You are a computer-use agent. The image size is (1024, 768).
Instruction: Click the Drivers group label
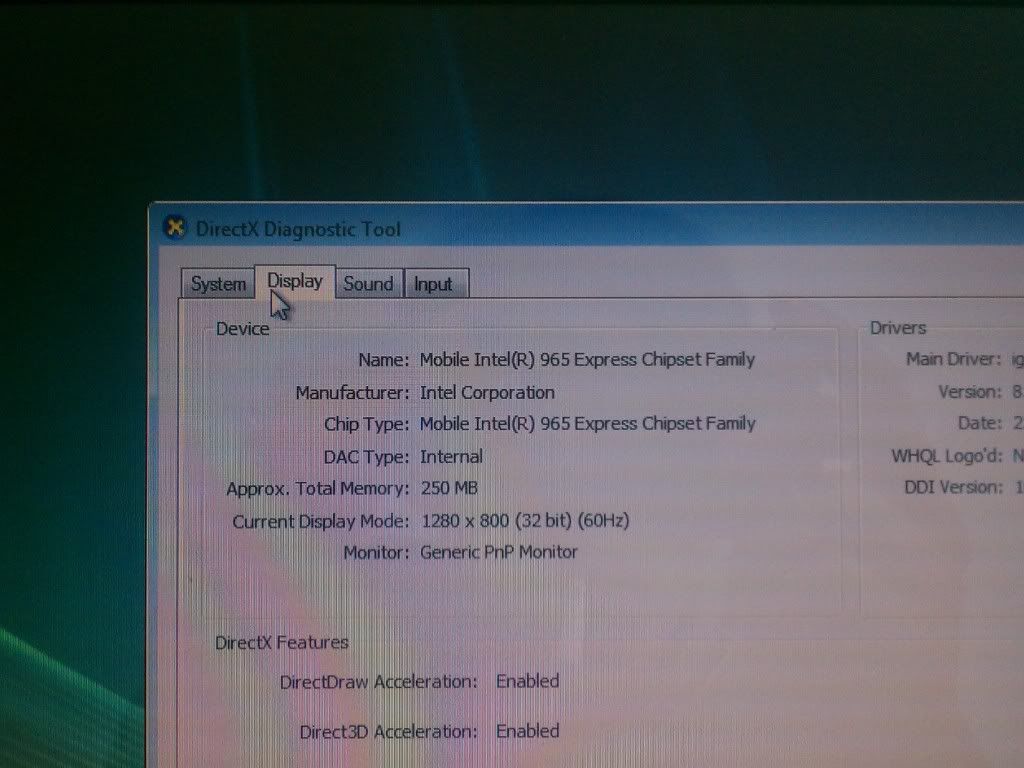[x=898, y=328]
